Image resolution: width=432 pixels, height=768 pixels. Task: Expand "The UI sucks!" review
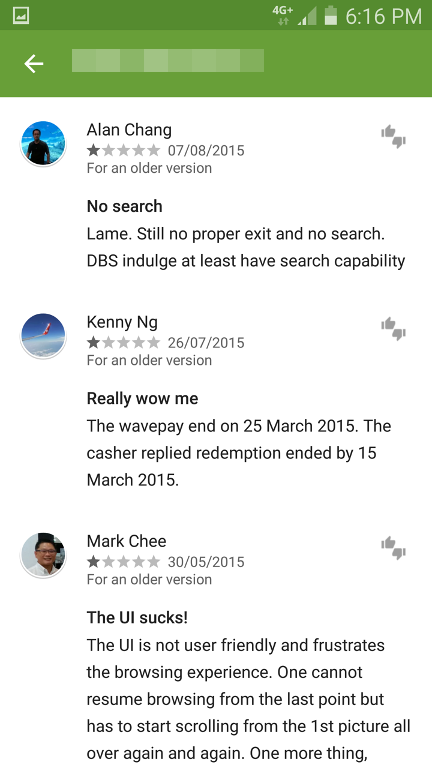click(249, 686)
